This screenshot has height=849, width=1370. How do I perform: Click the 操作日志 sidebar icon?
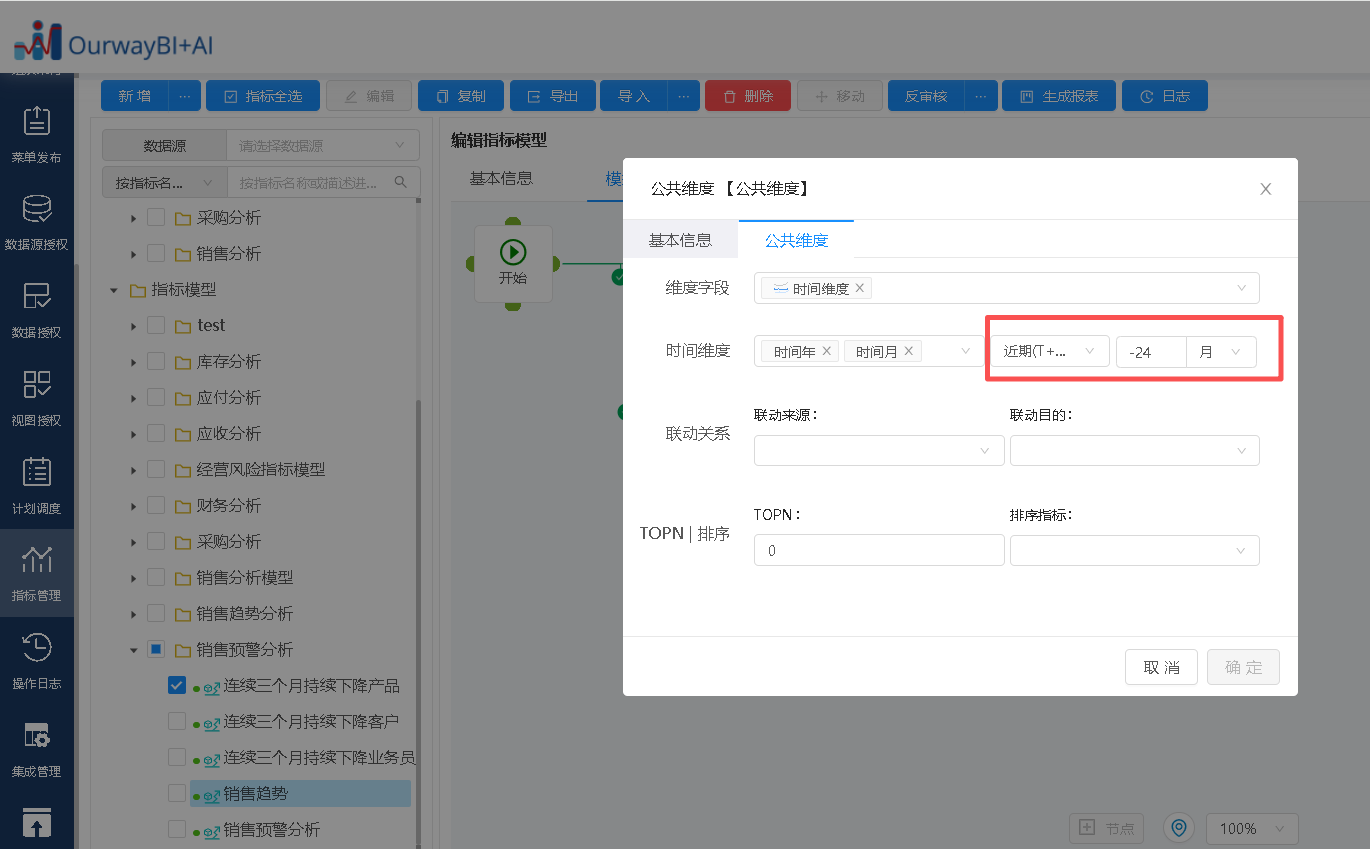click(x=37, y=660)
